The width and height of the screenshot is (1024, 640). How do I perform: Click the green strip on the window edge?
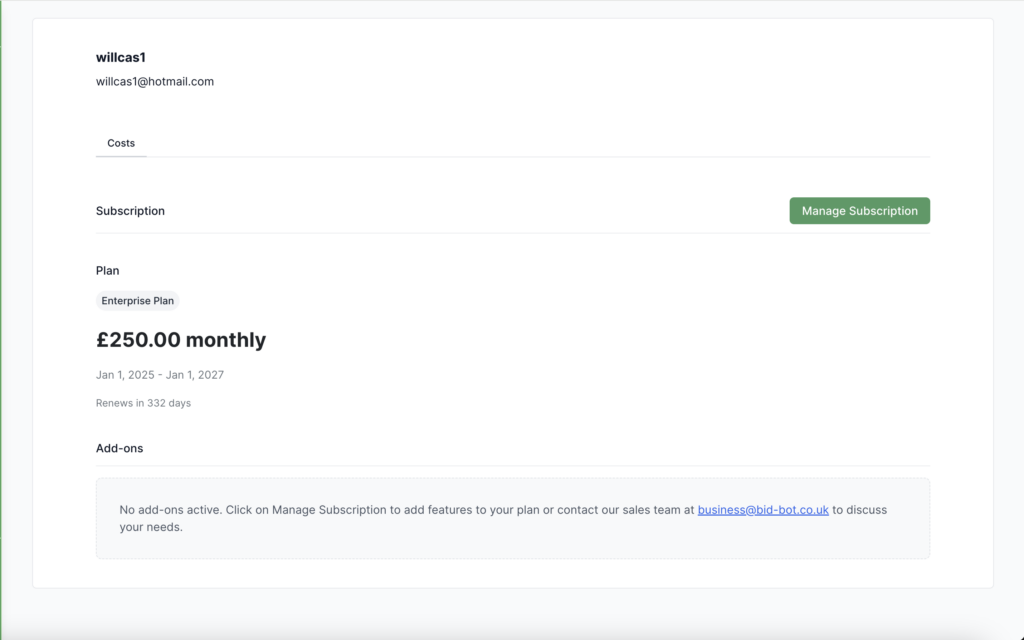[2, 300]
